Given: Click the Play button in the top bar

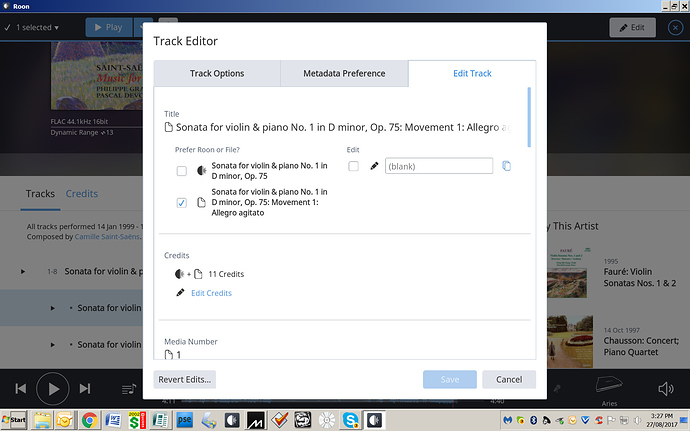Looking at the screenshot, I should (x=109, y=27).
